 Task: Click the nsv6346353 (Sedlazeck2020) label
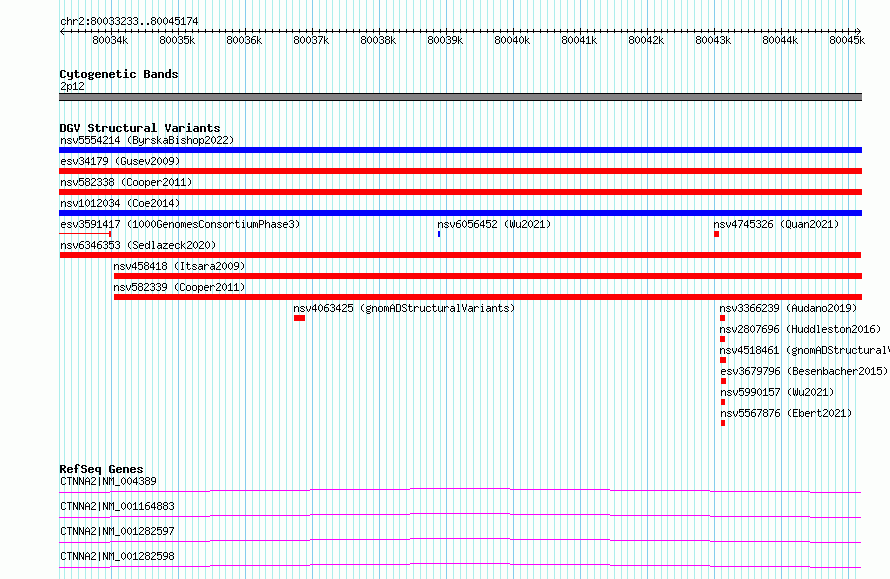coord(138,245)
